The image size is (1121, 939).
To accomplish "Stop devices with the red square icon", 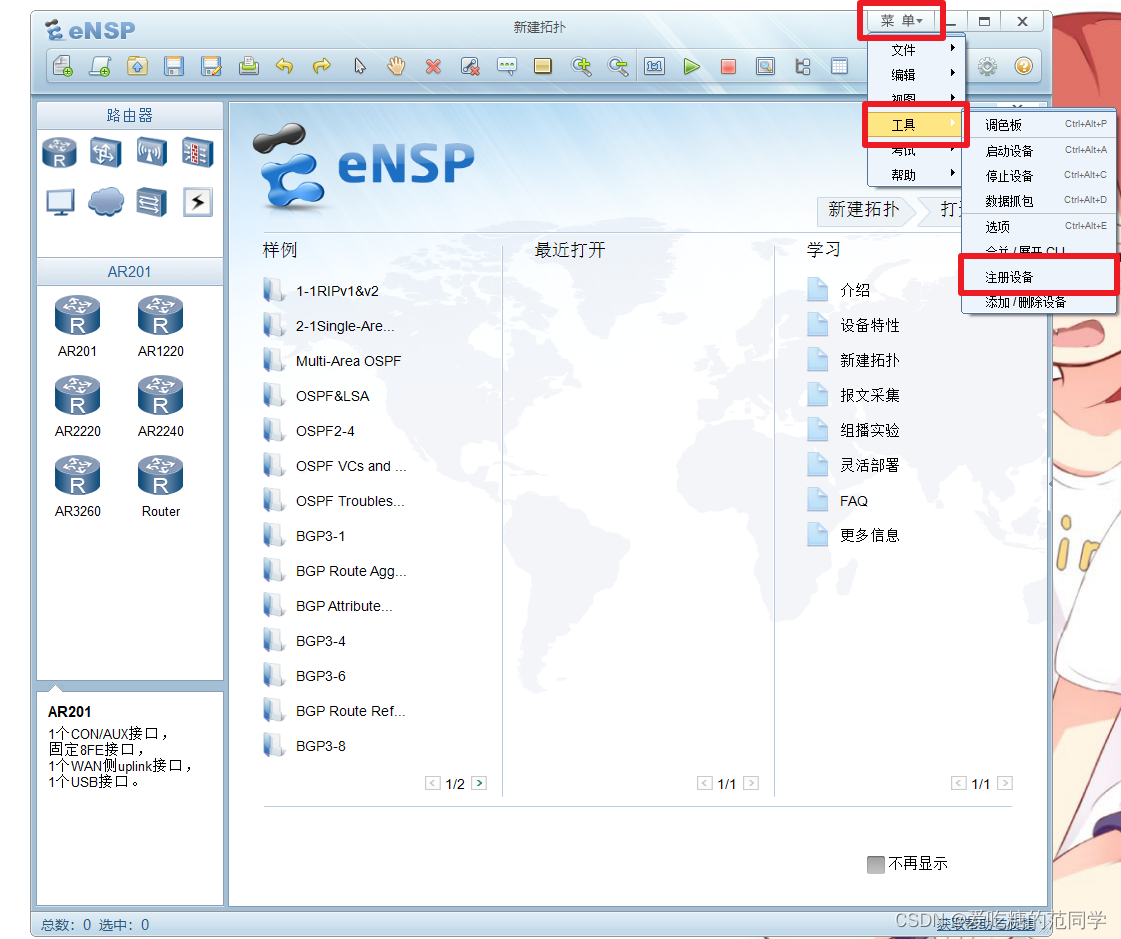I will point(729,66).
